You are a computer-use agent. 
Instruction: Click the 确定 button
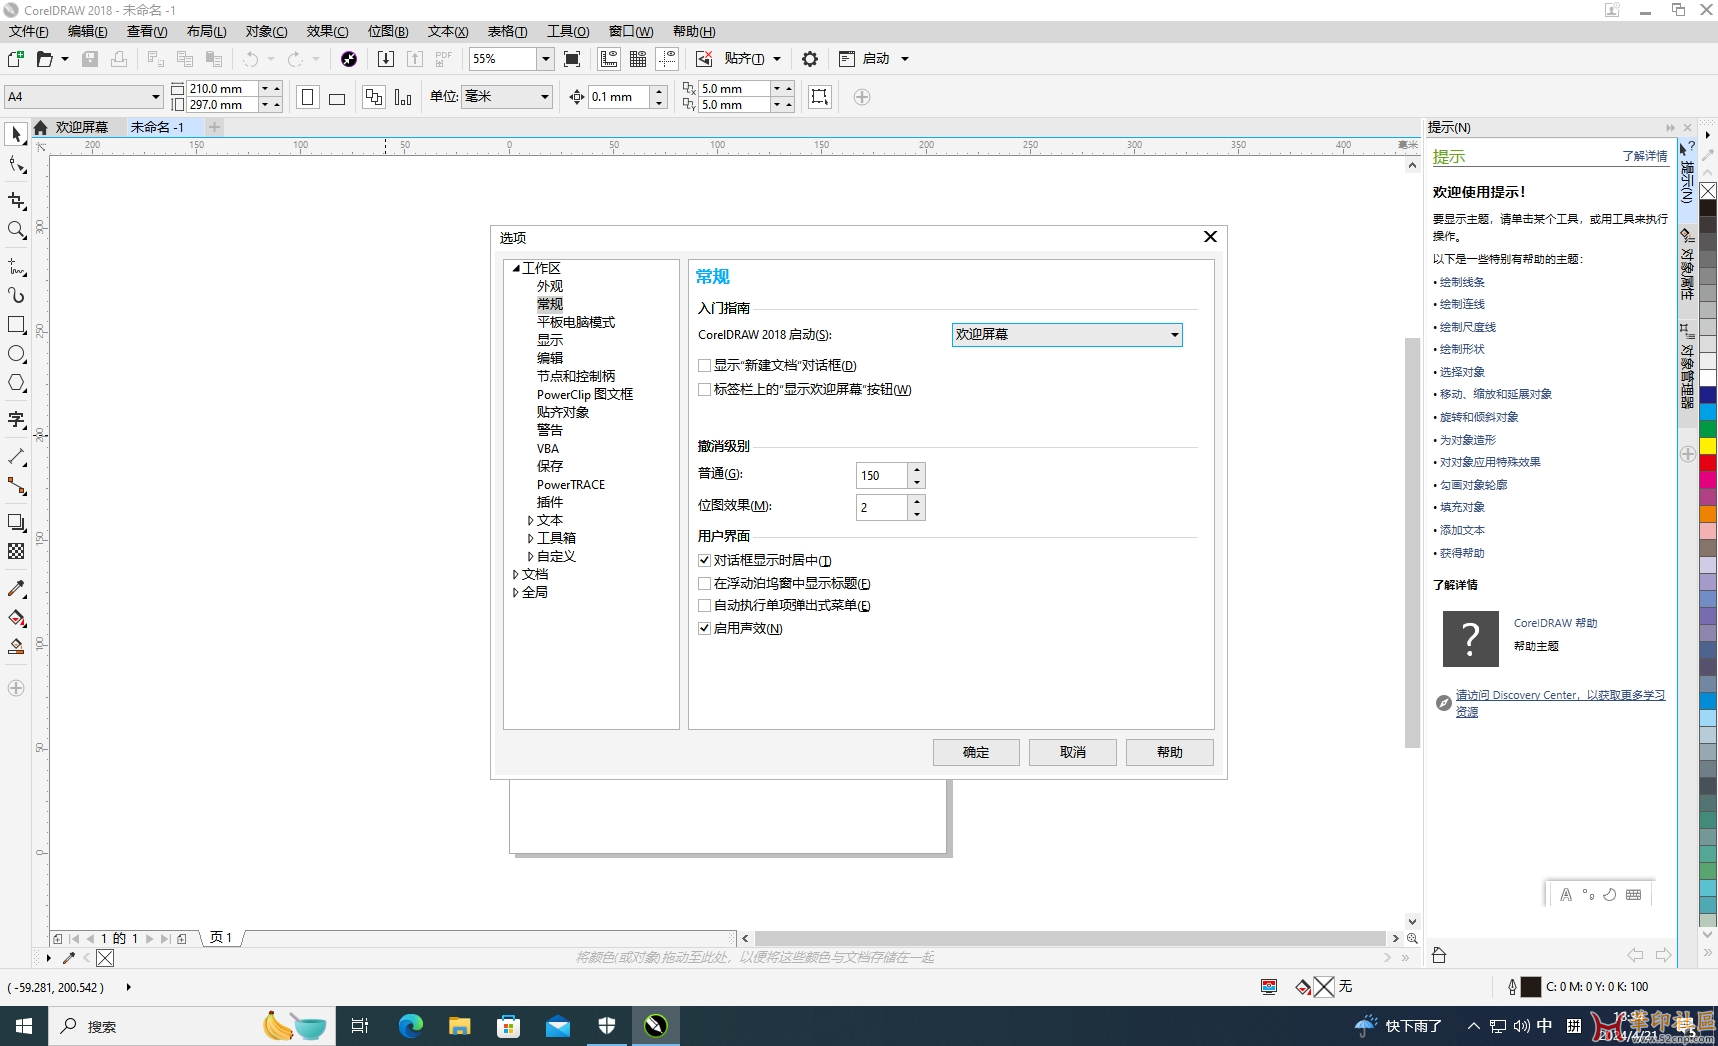[x=975, y=752]
